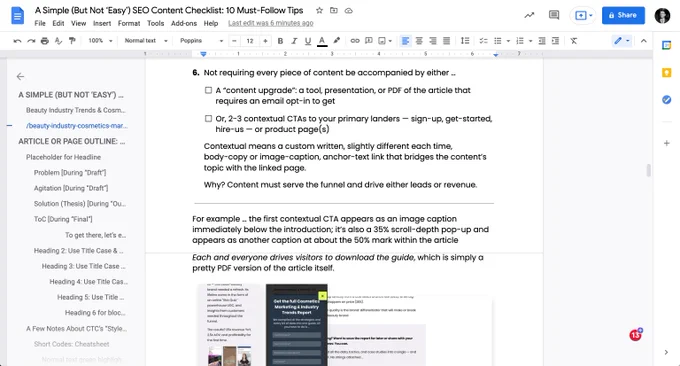Align text right
The image size is (680, 366).
[433, 41]
